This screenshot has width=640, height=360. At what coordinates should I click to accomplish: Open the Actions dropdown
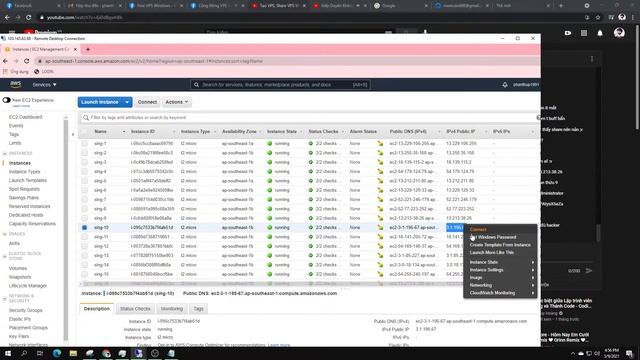(x=176, y=102)
